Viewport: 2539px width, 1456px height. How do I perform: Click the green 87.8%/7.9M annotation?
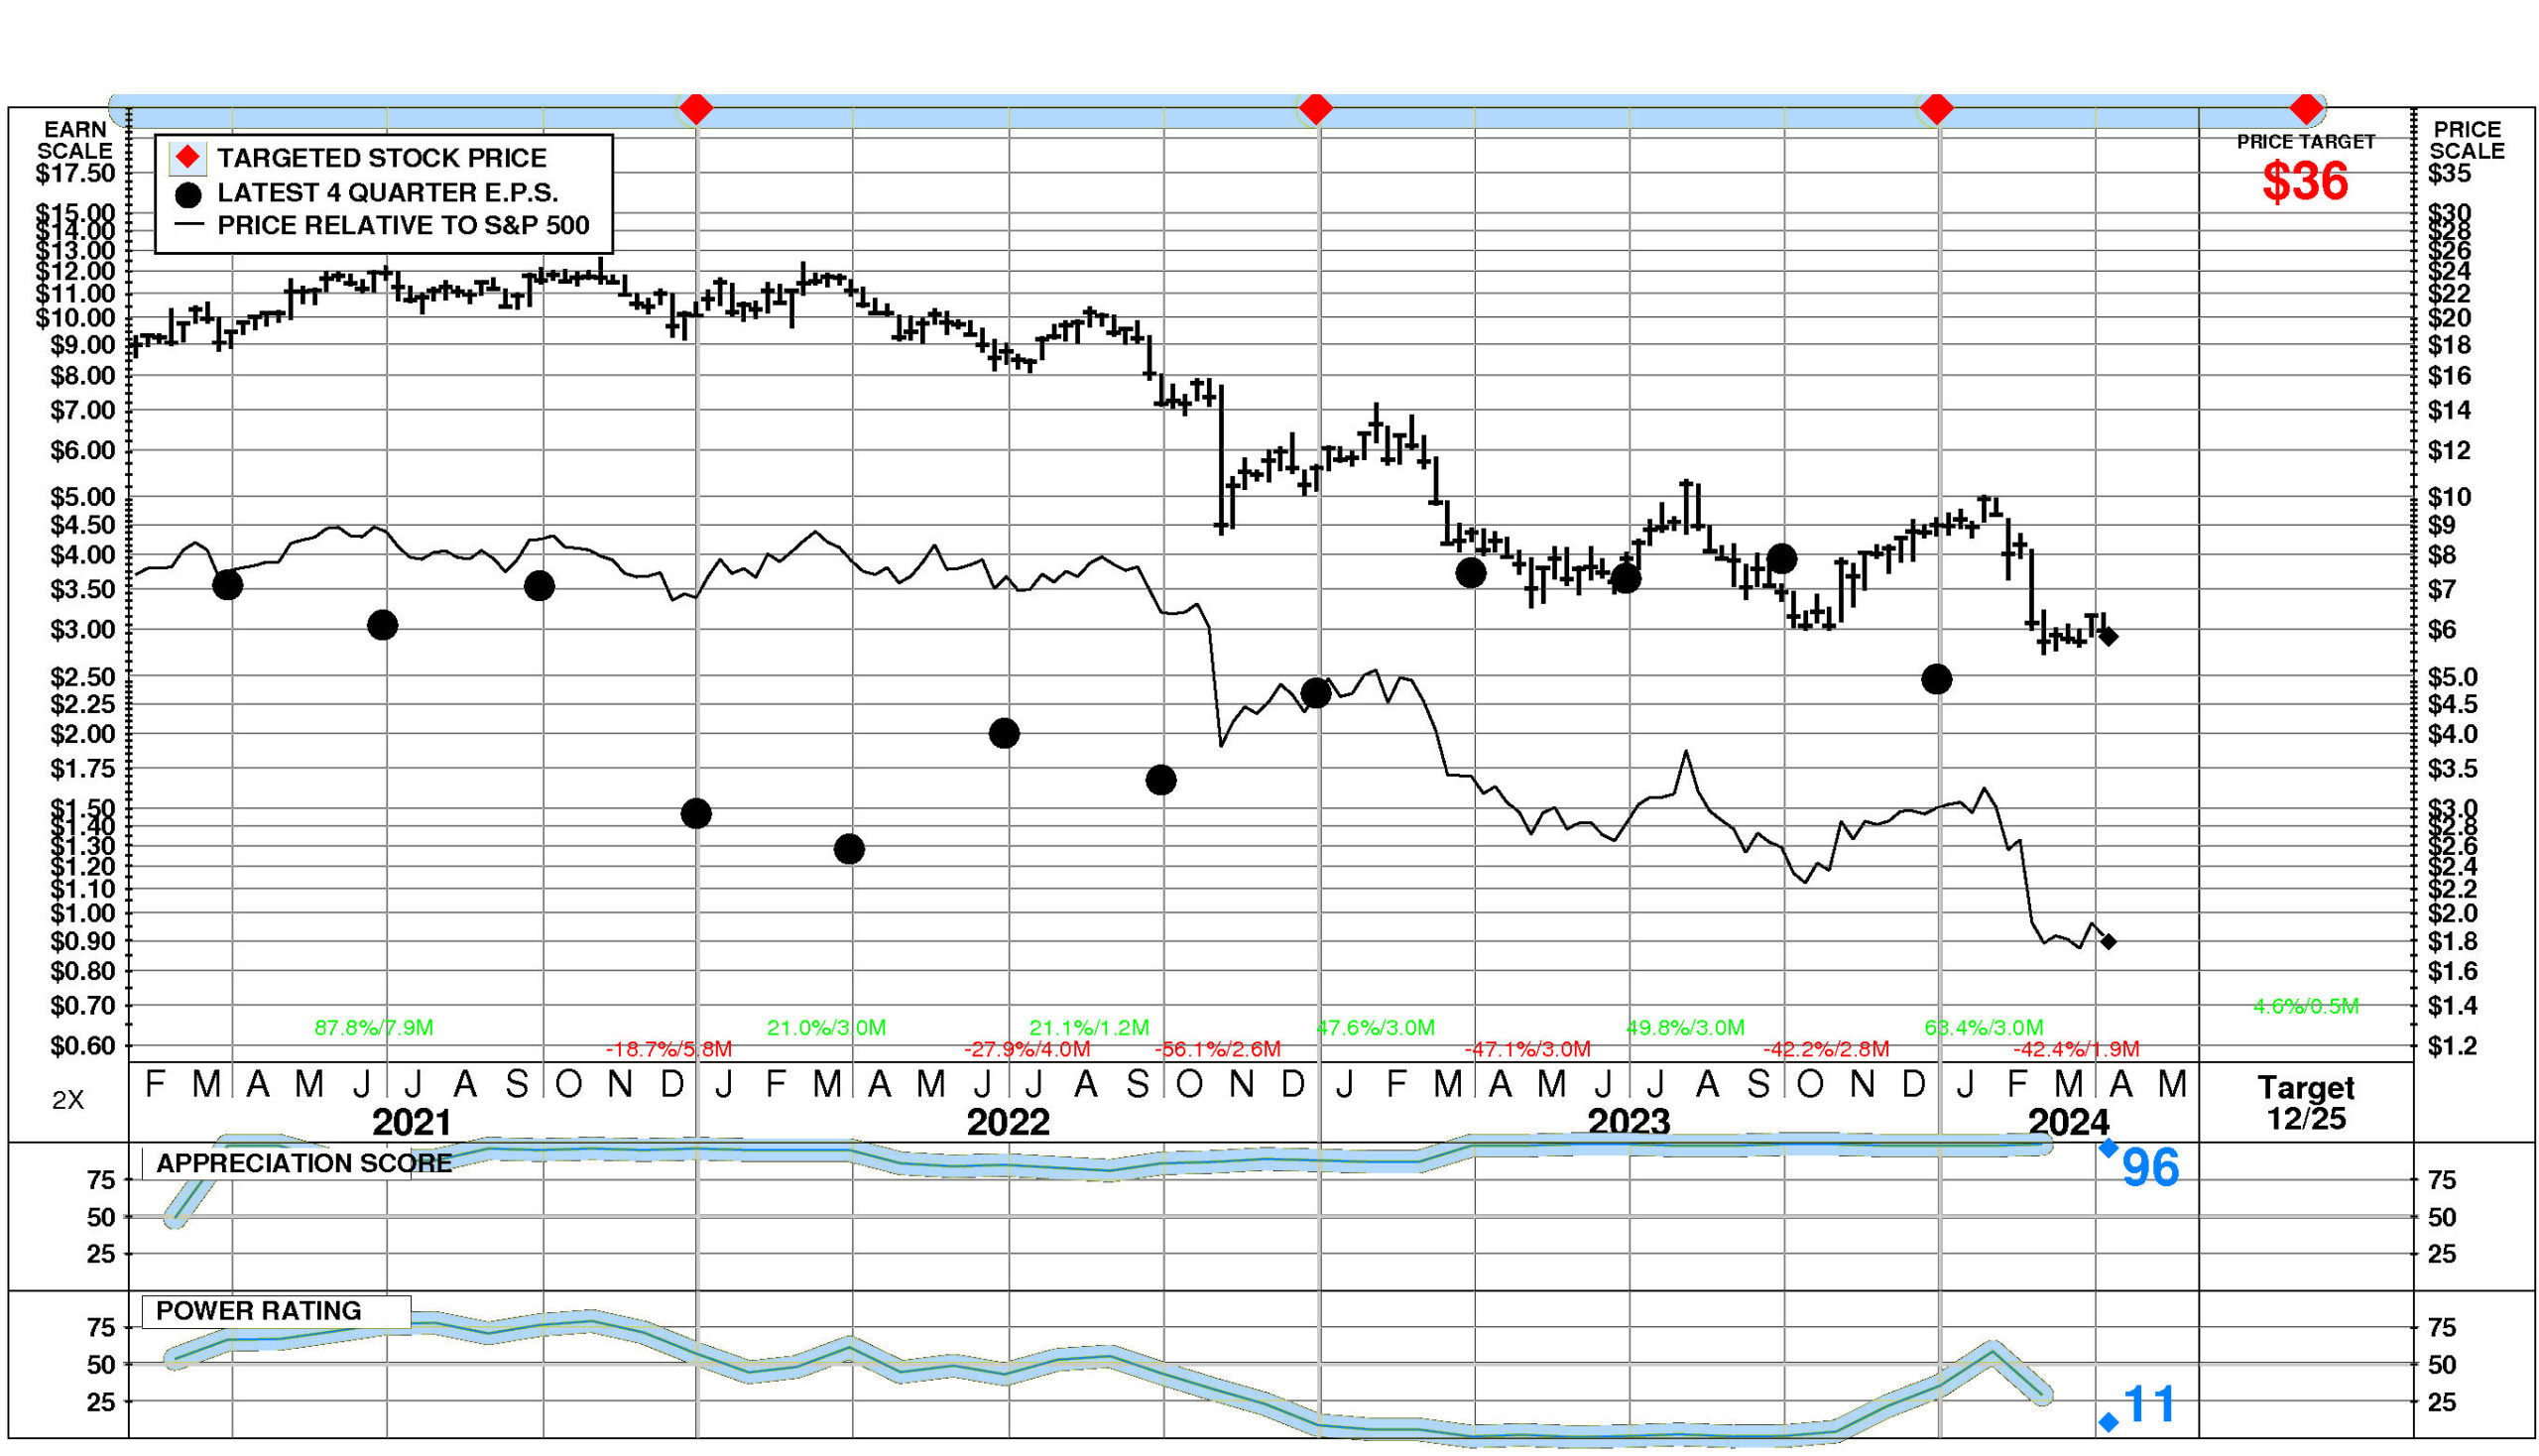373,1027
